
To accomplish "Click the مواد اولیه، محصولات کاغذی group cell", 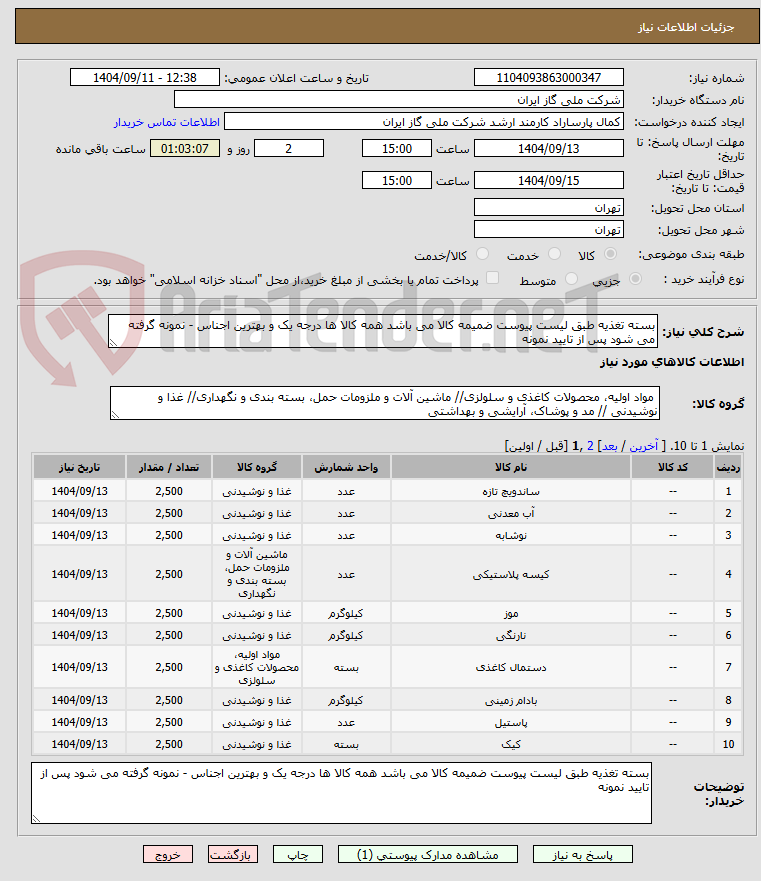I will coord(257,667).
